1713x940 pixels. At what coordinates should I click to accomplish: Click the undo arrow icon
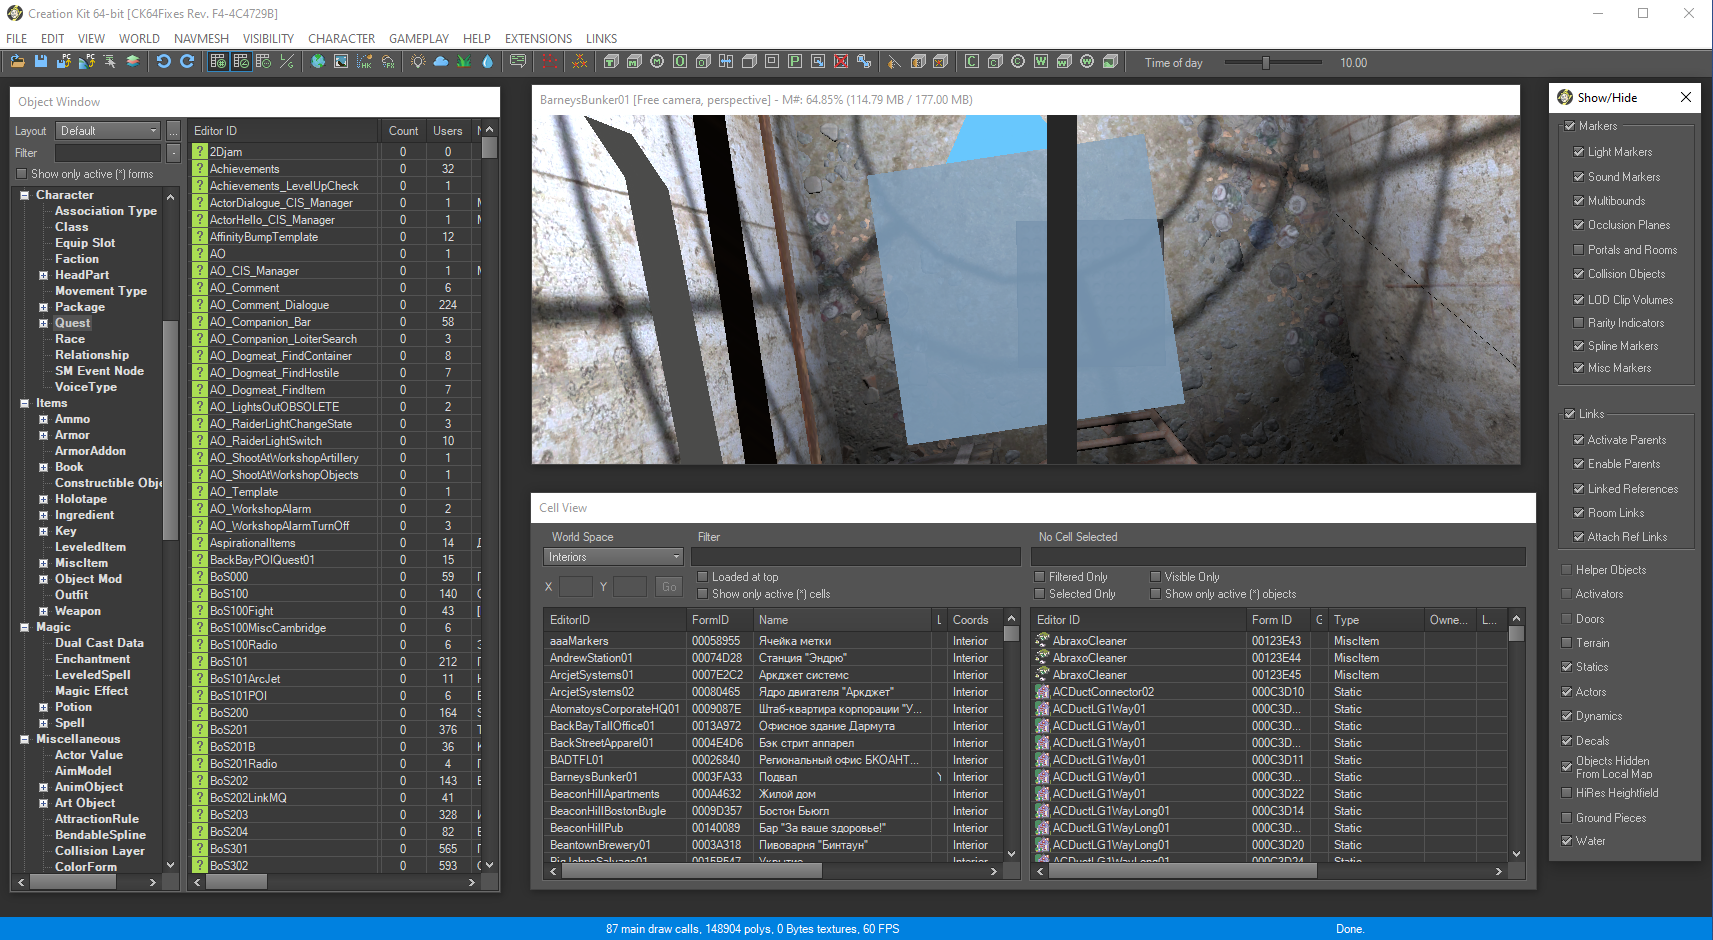tap(164, 62)
